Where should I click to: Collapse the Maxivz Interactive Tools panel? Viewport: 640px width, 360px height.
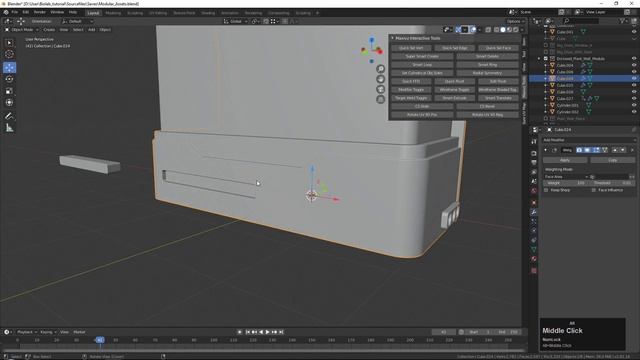pos(392,38)
